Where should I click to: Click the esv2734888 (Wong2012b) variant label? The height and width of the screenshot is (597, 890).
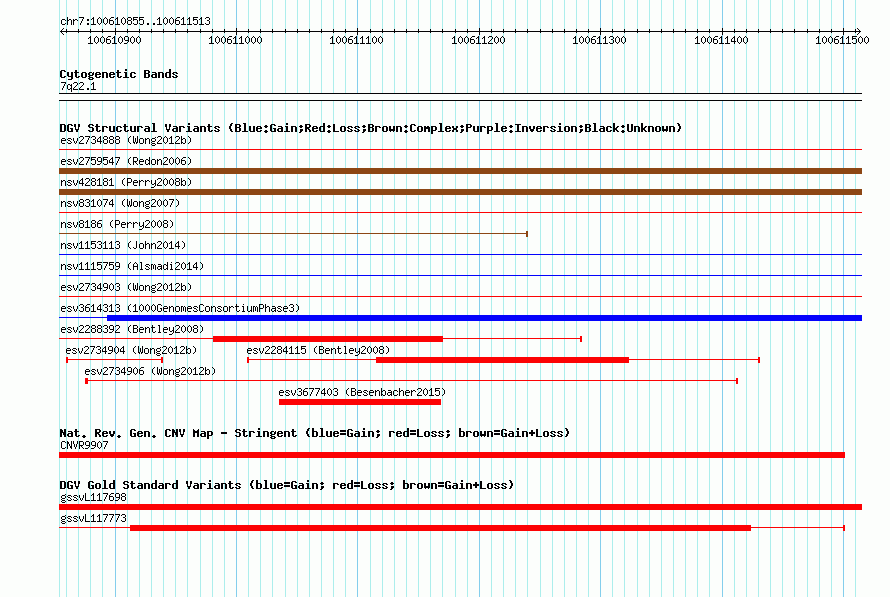pos(126,140)
